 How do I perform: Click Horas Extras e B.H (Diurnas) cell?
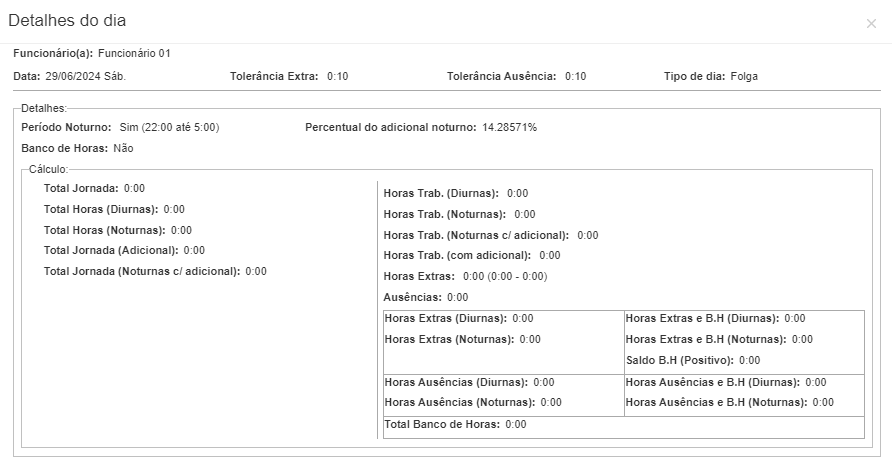(x=715, y=318)
